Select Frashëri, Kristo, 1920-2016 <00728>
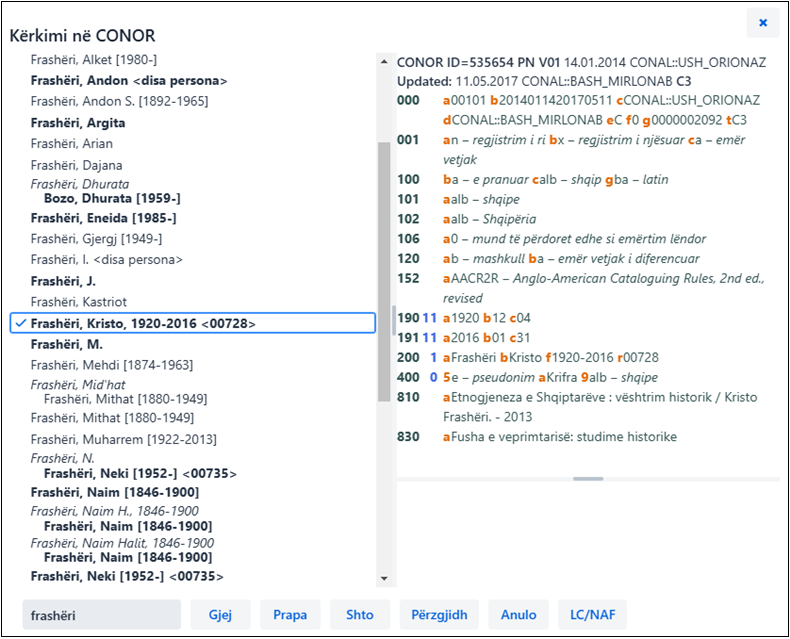Screen dimensions: 790x639 [x=193, y=323]
